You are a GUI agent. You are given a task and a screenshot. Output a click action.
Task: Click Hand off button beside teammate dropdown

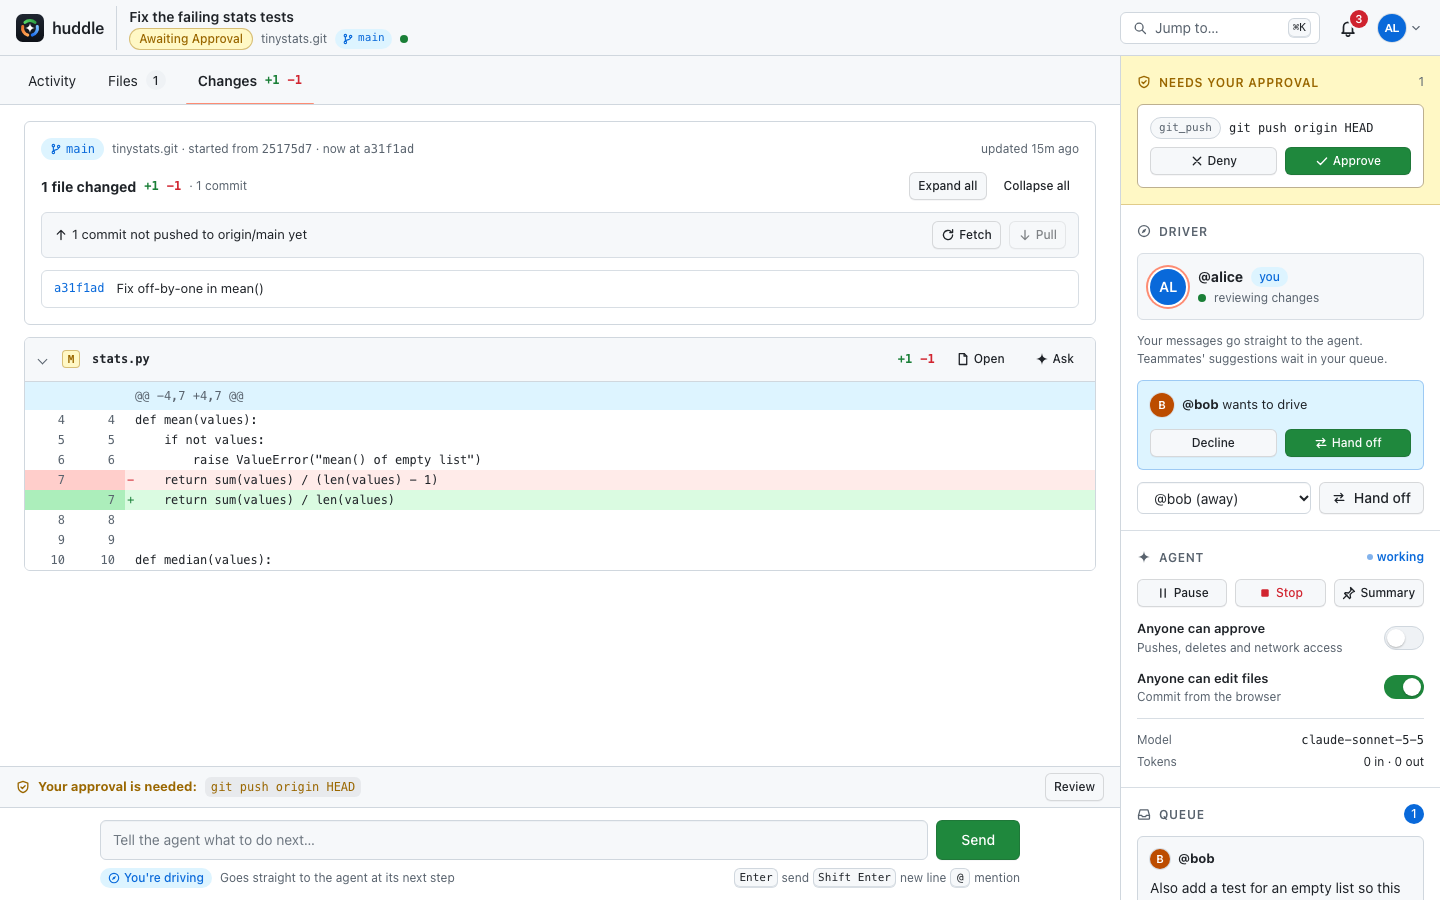pyautogui.click(x=1371, y=498)
